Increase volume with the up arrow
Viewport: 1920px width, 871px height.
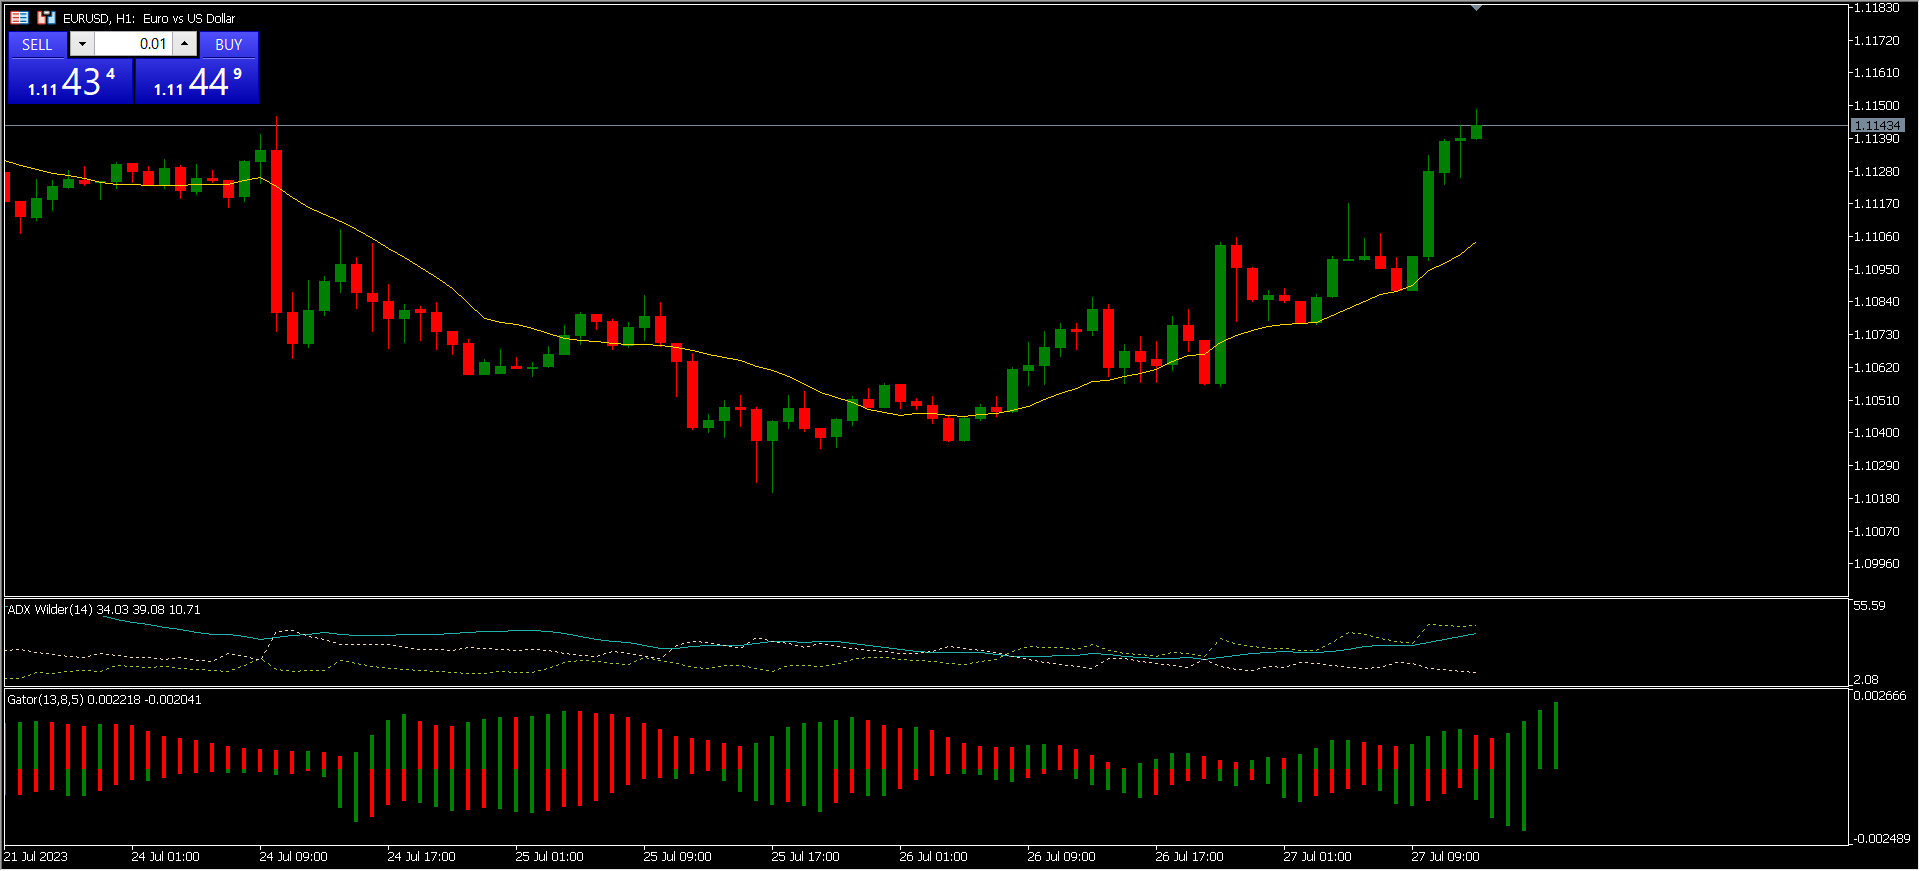click(x=185, y=44)
